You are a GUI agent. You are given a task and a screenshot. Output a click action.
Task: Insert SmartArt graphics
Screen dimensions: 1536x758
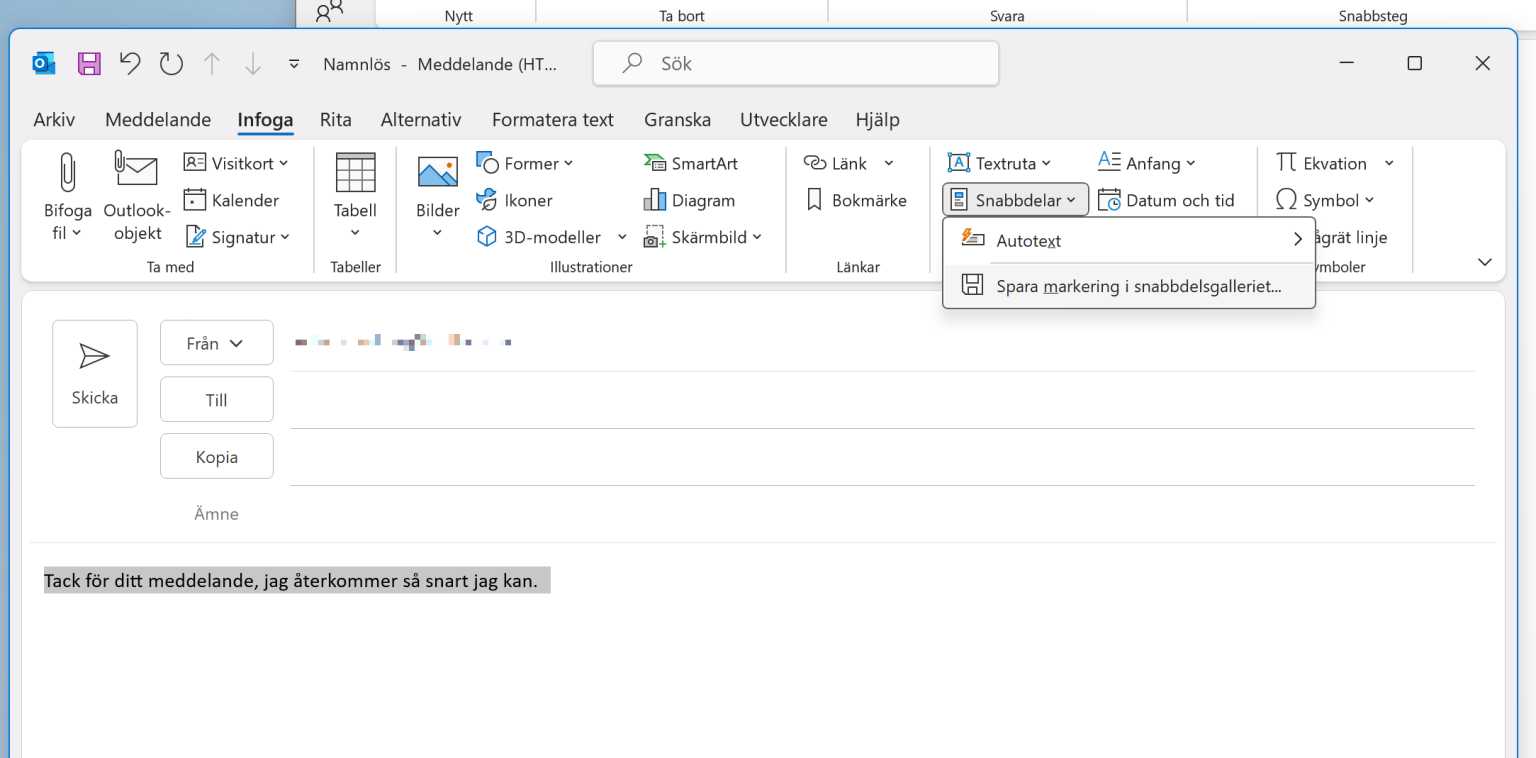[692, 162]
